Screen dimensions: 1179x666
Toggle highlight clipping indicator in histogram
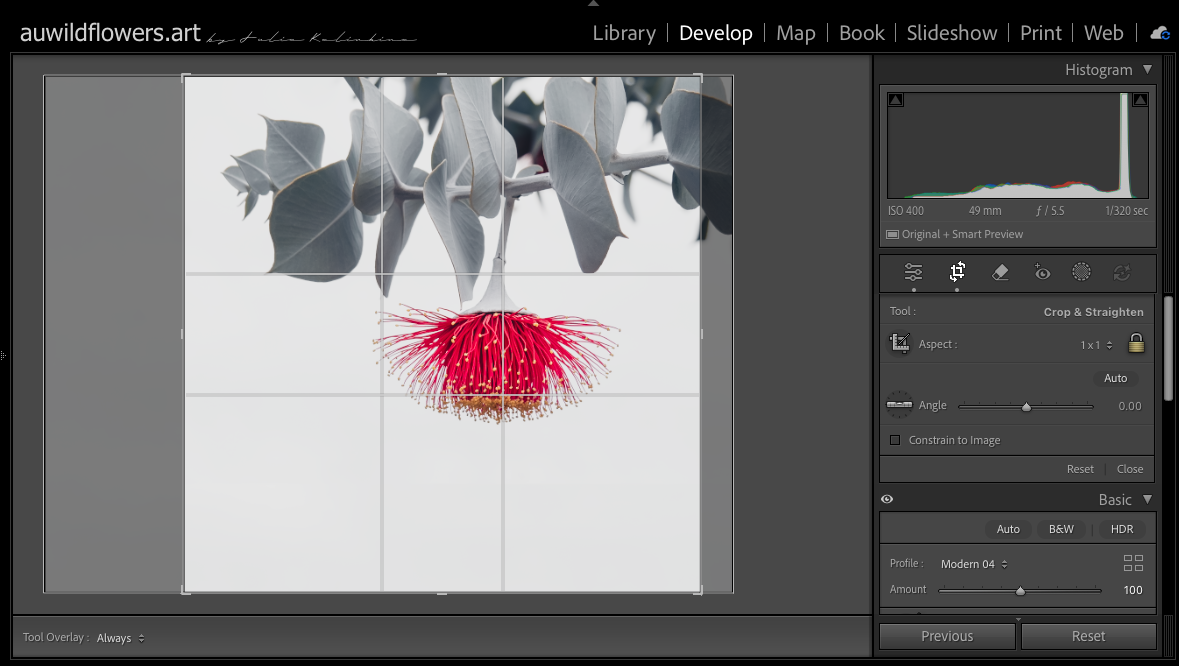pyautogui.click(x=1140, y=99)
